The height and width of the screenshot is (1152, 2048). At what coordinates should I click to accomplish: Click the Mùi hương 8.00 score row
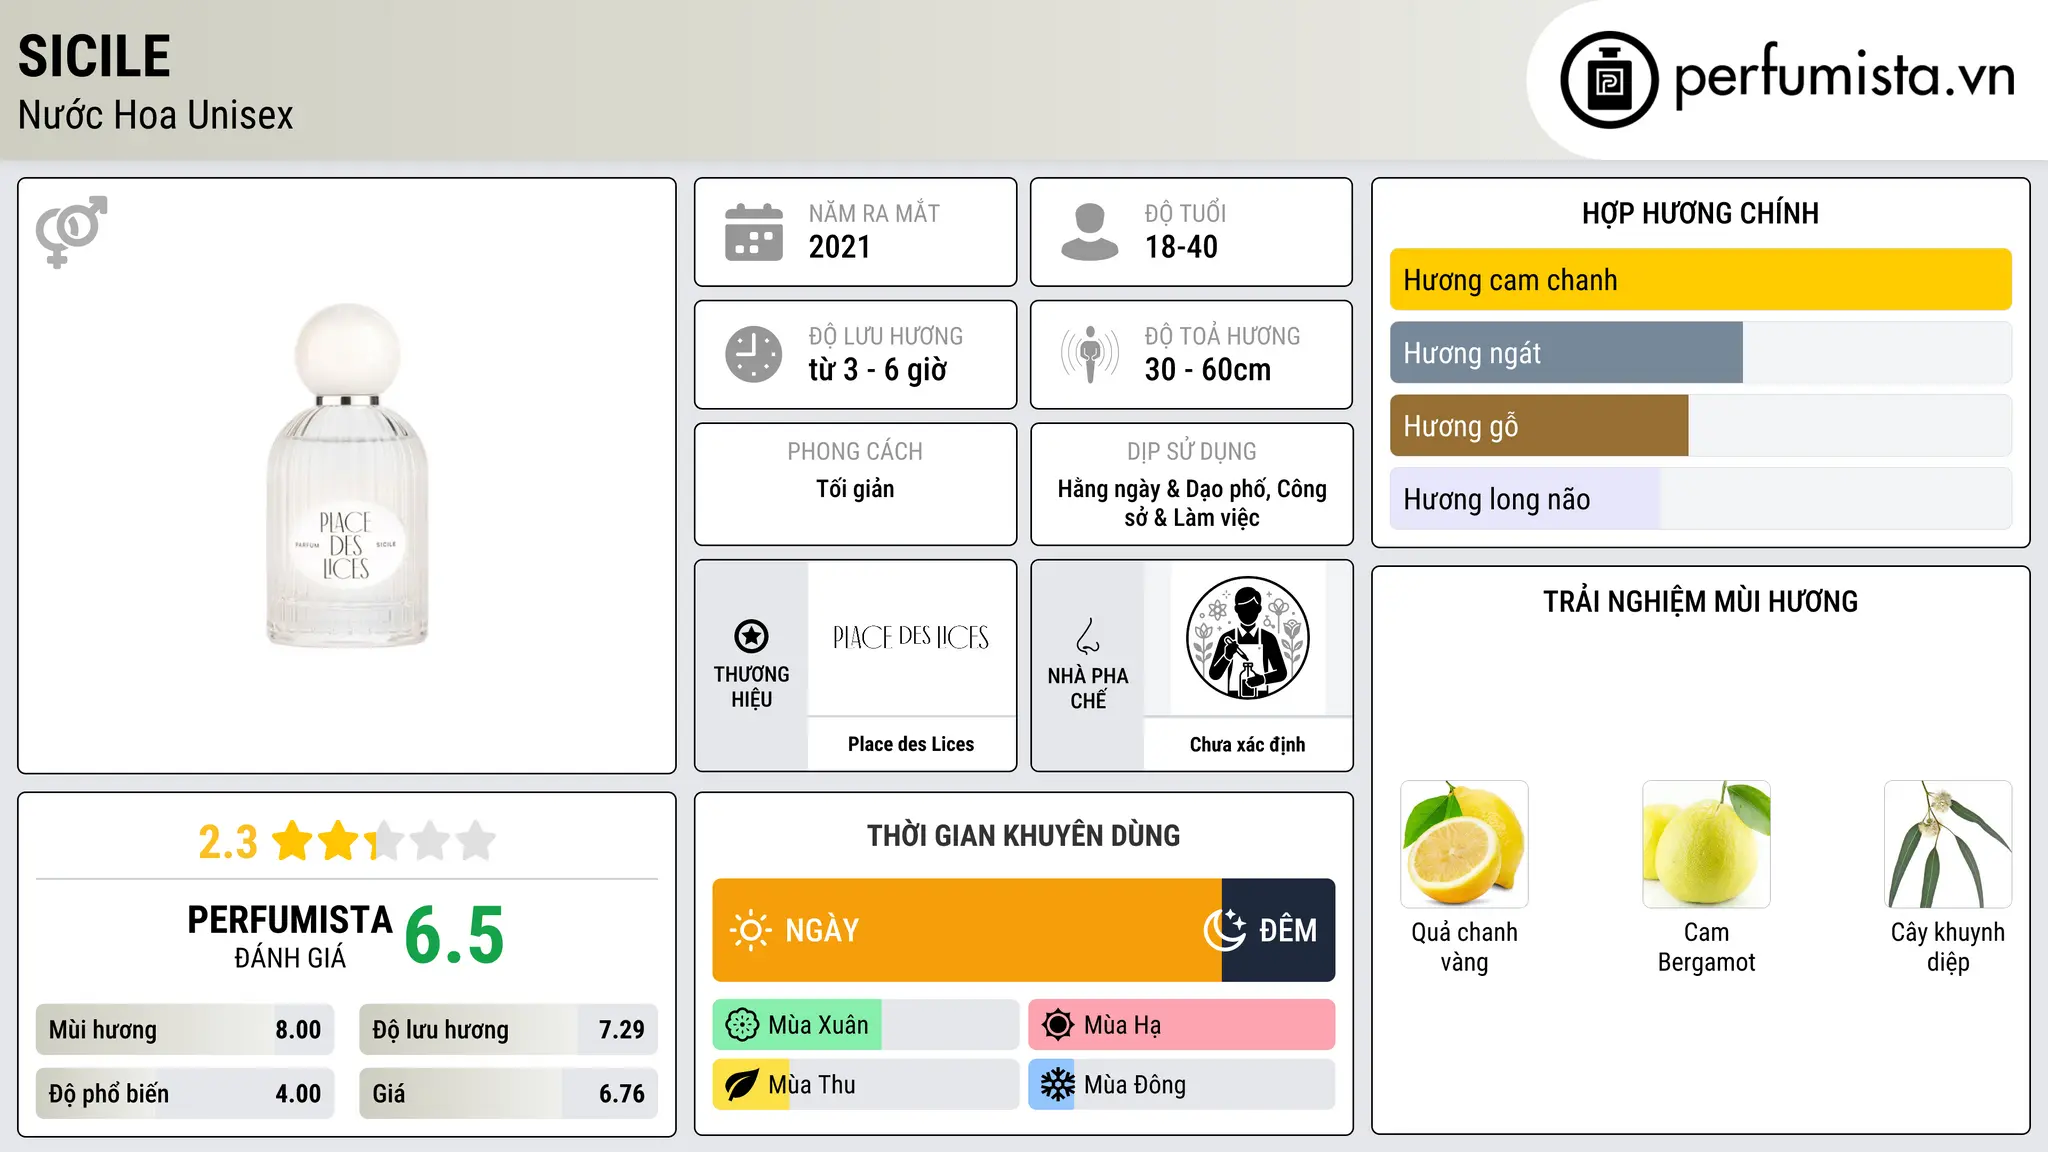pos(185,1030)
